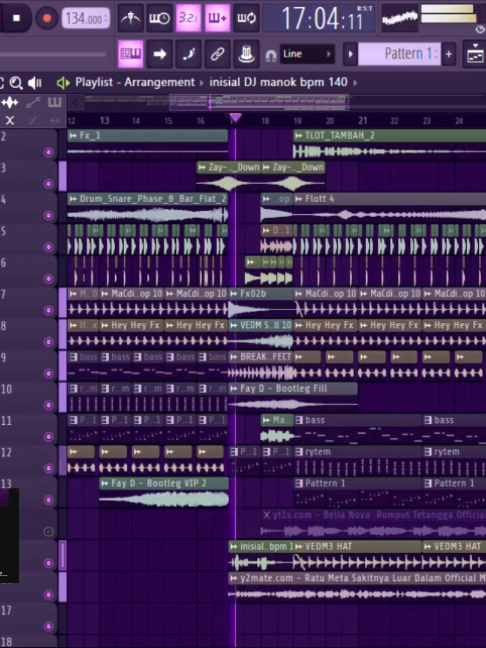The width and height of the screenshot is (486, 648).
Task: Mute track 5 toggle LED
Action: [48, 247]
